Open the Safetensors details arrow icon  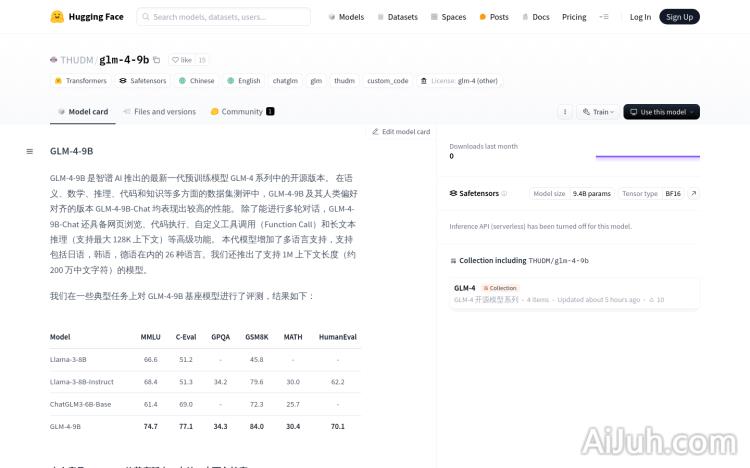[693, 193]
